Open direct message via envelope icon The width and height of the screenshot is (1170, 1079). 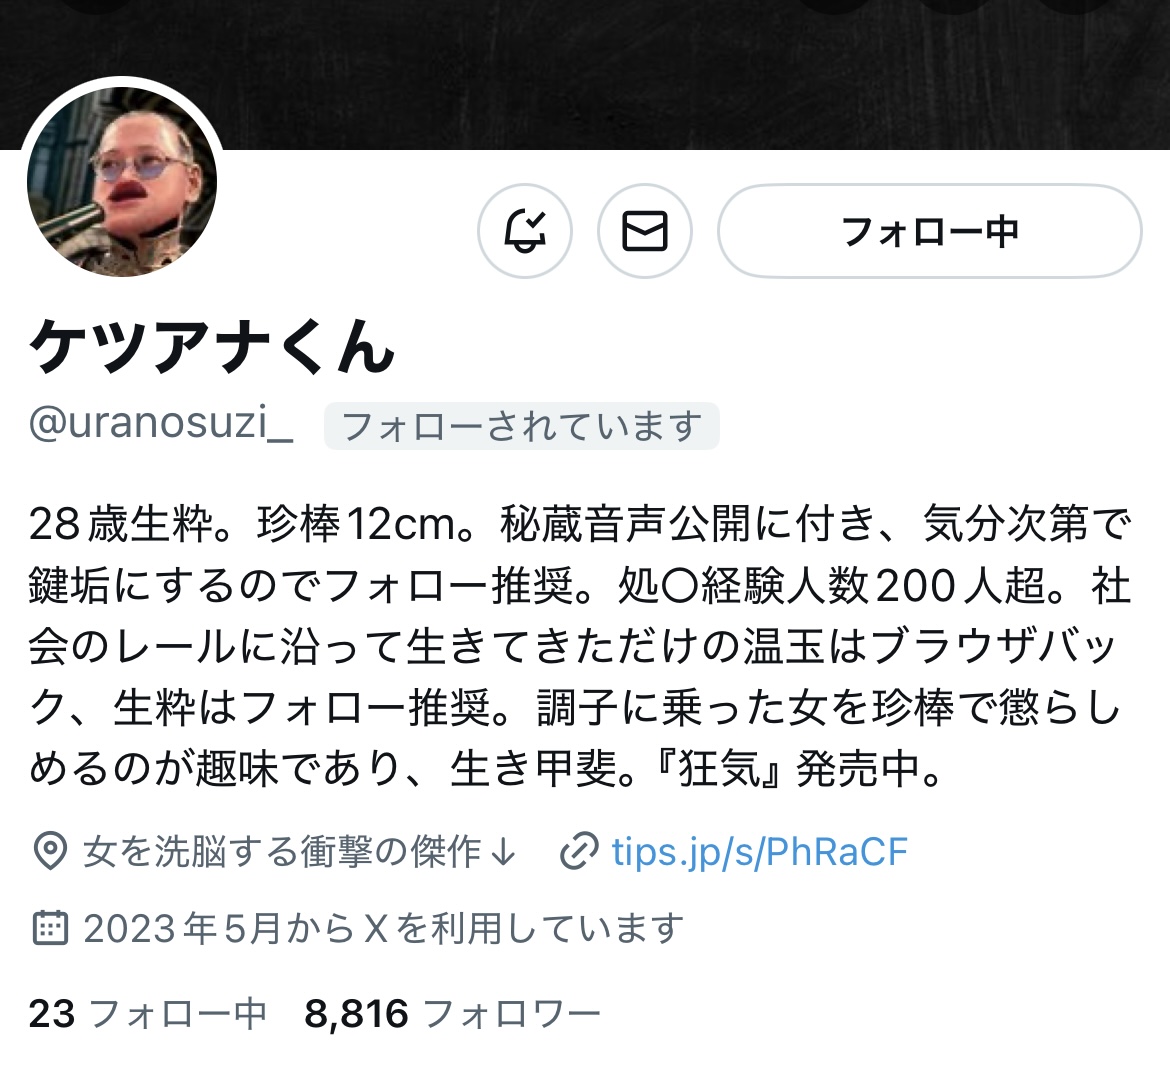point(645,231)
